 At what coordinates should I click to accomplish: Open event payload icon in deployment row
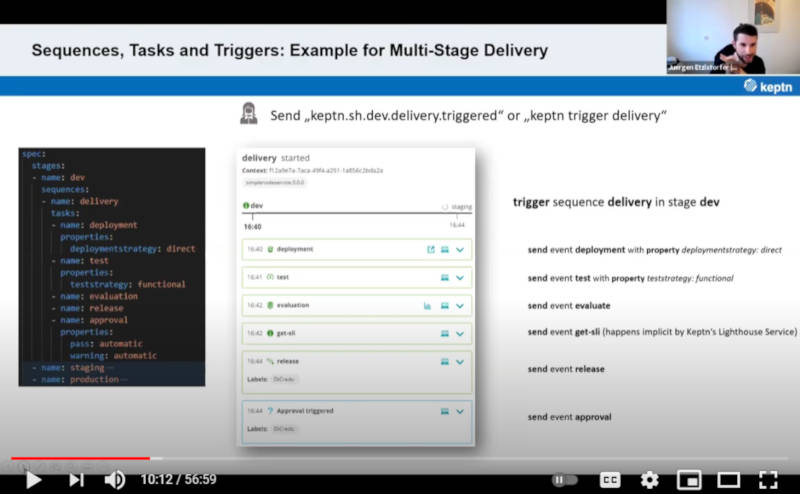445,250
